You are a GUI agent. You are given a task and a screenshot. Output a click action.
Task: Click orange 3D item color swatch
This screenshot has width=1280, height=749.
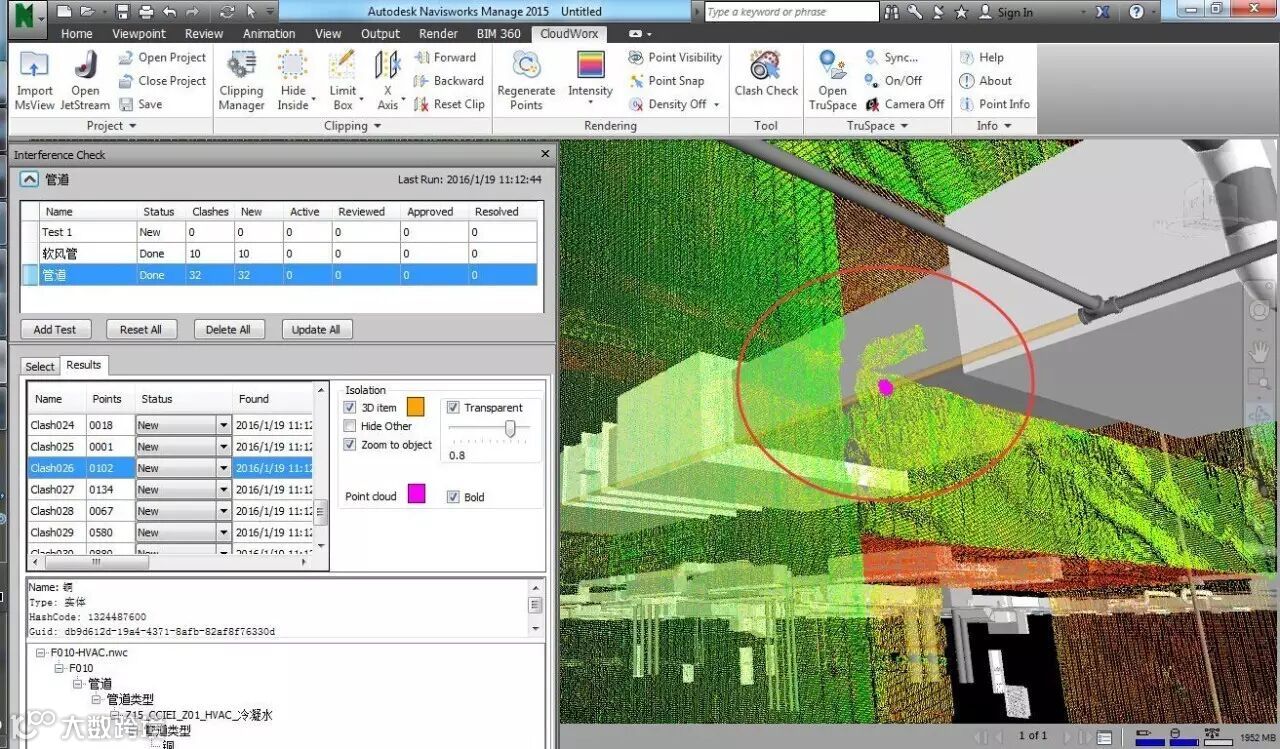click(415, 407)
